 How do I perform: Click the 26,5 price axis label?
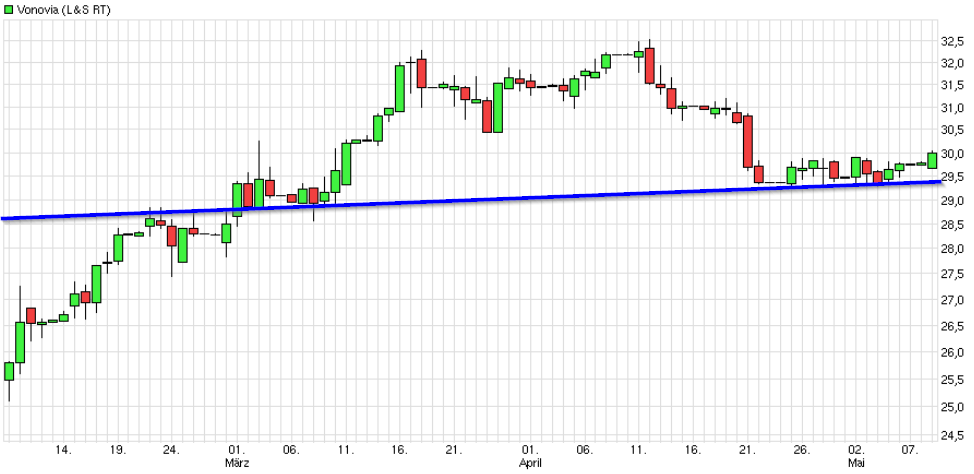click(x=953, y=326)
